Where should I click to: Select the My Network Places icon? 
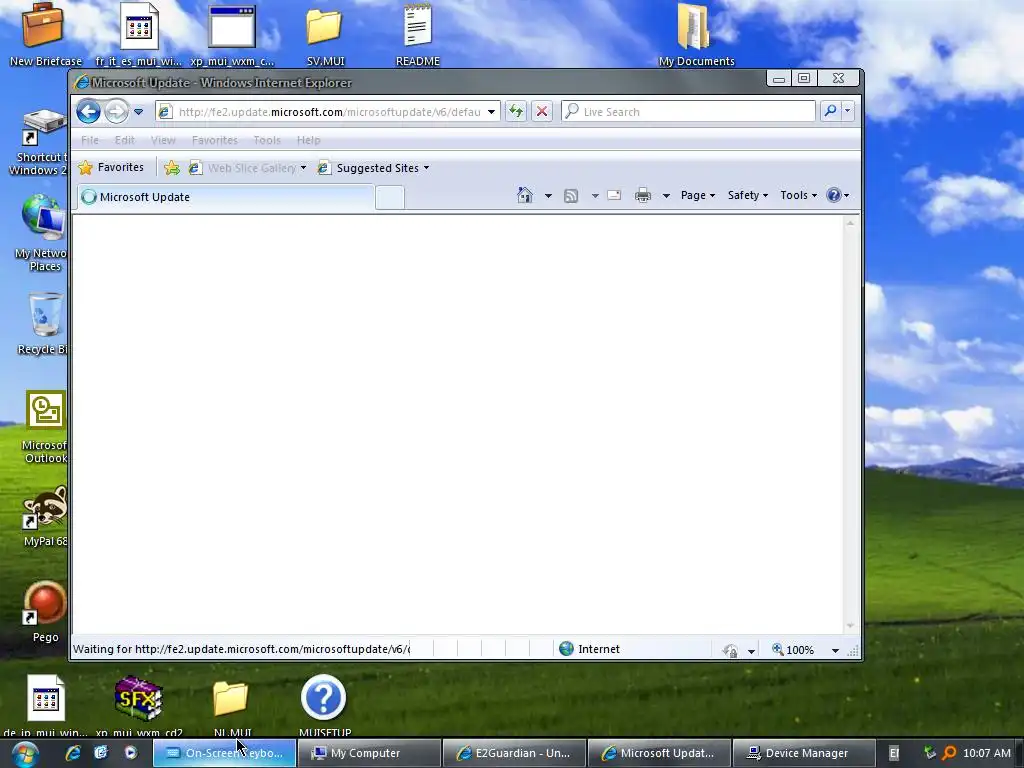pos(43,232)
